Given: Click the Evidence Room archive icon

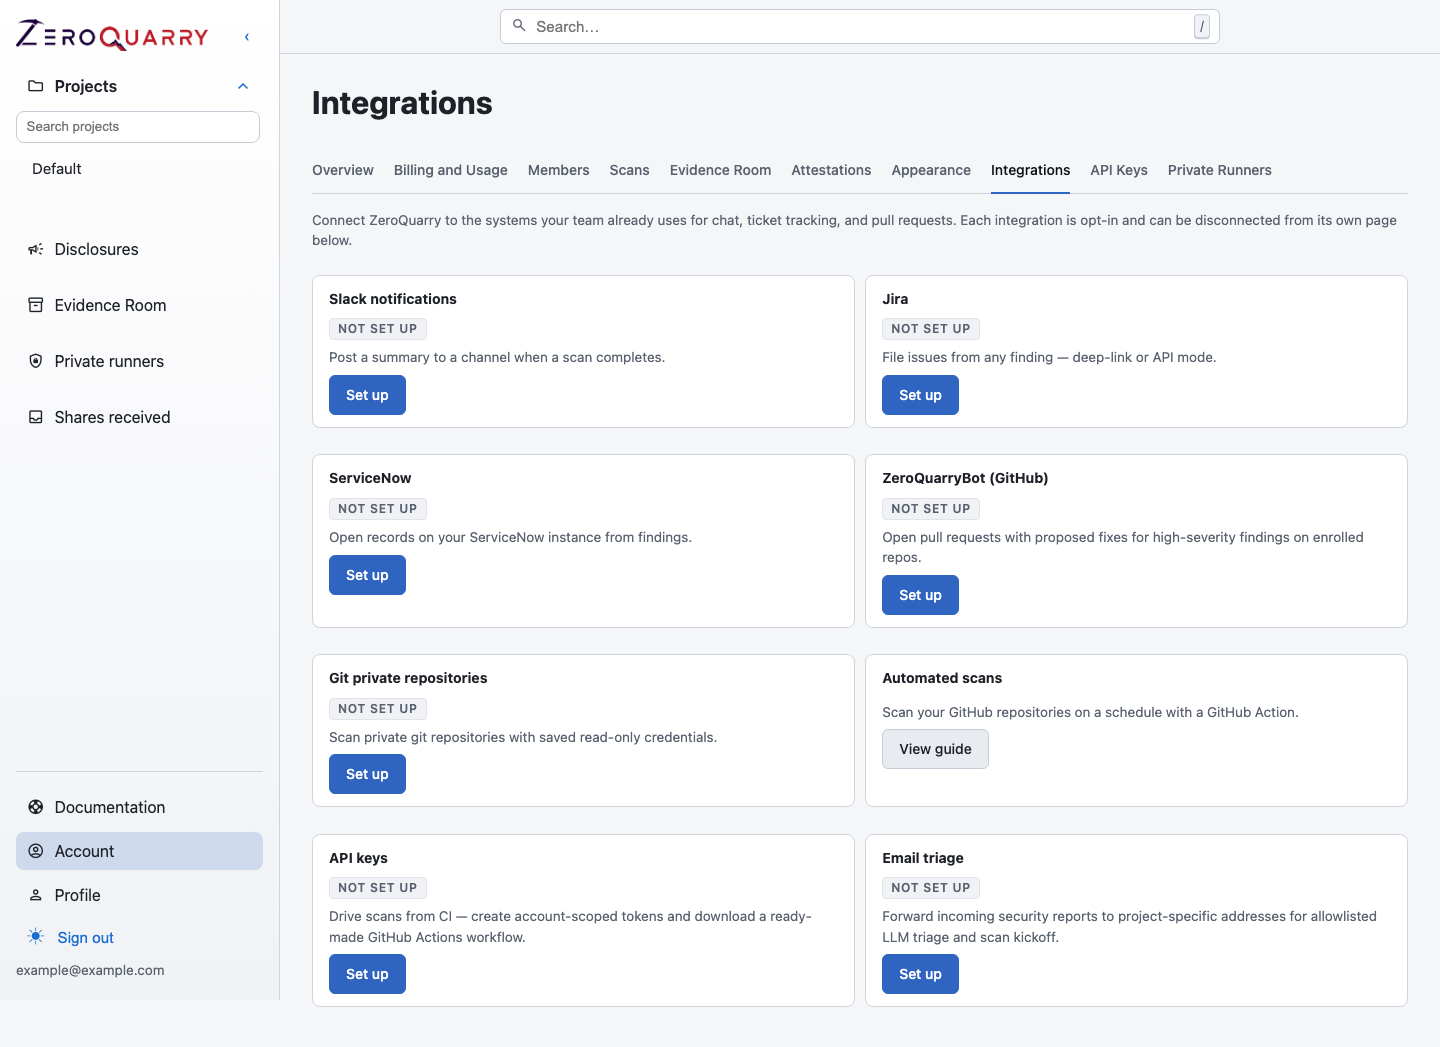Looking at the screenshot, I should [36, 305].
